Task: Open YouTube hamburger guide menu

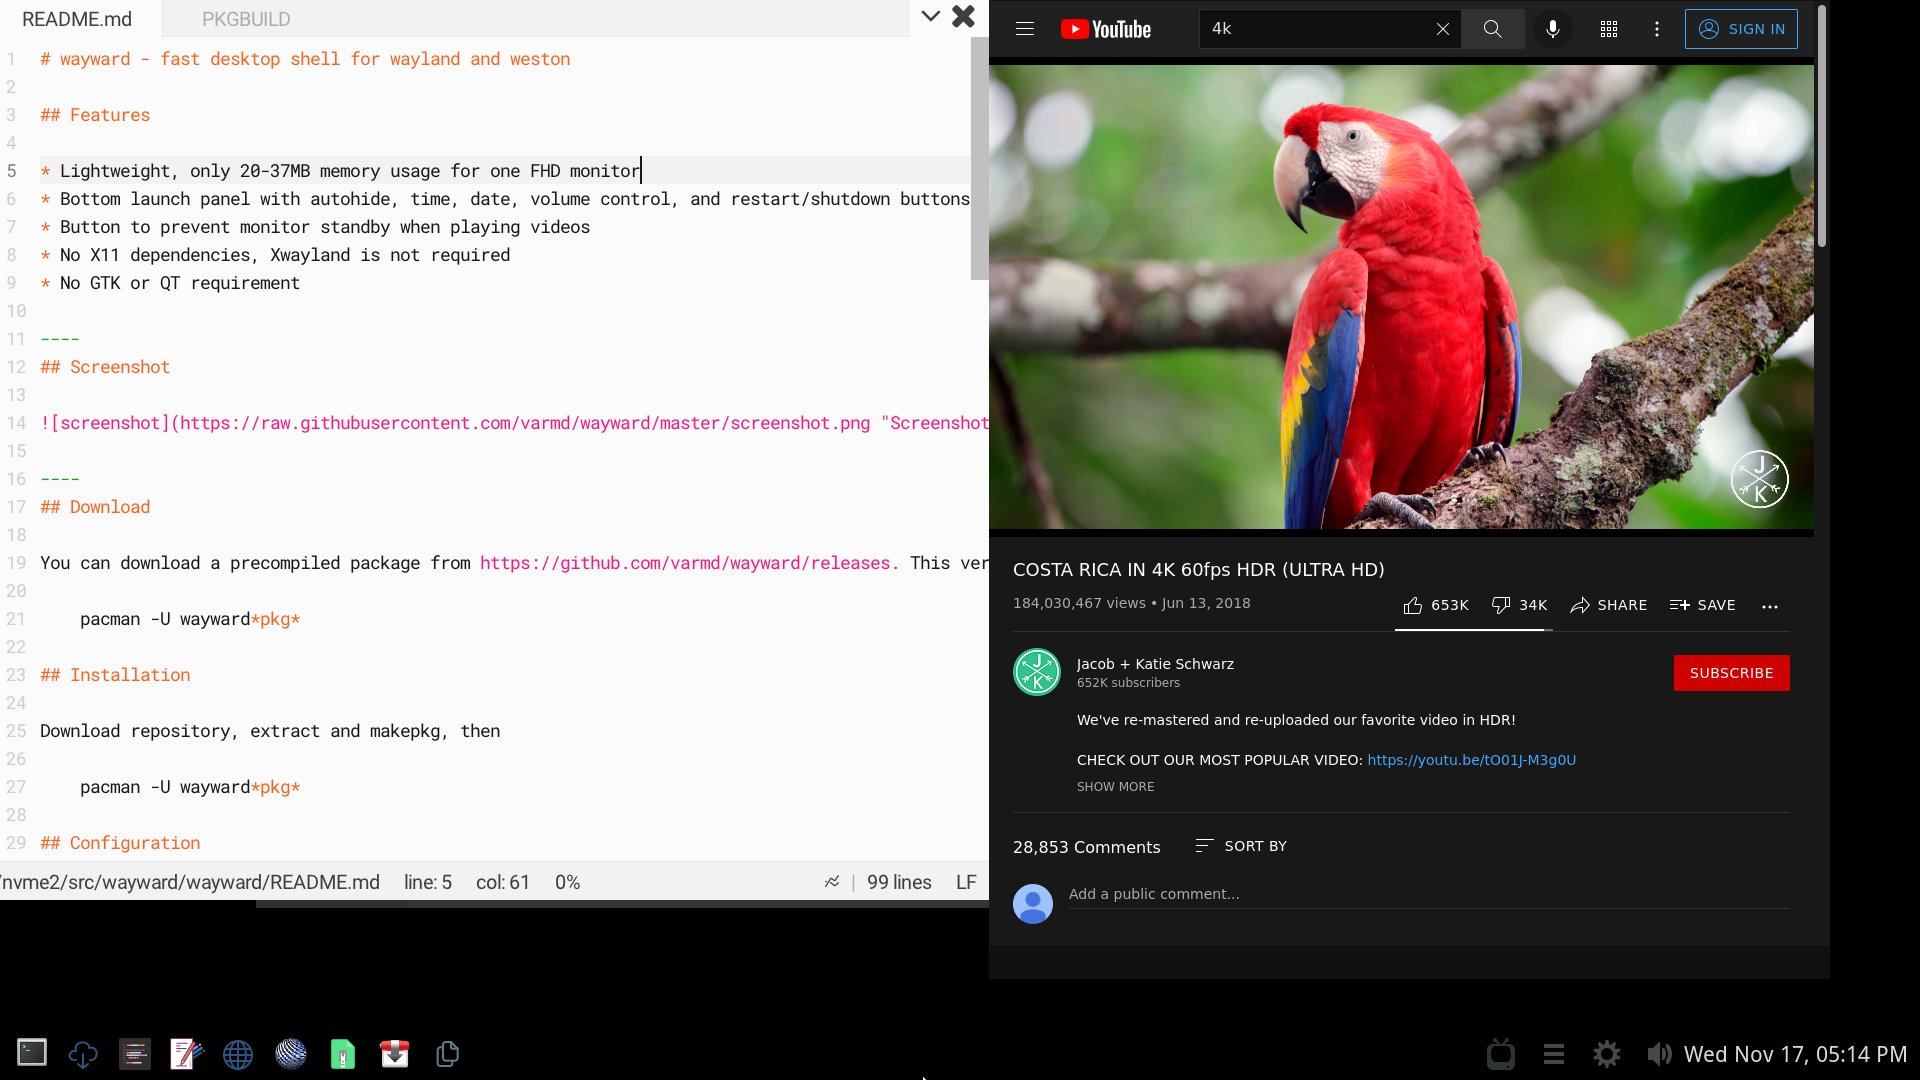Action: [1025, 29]
